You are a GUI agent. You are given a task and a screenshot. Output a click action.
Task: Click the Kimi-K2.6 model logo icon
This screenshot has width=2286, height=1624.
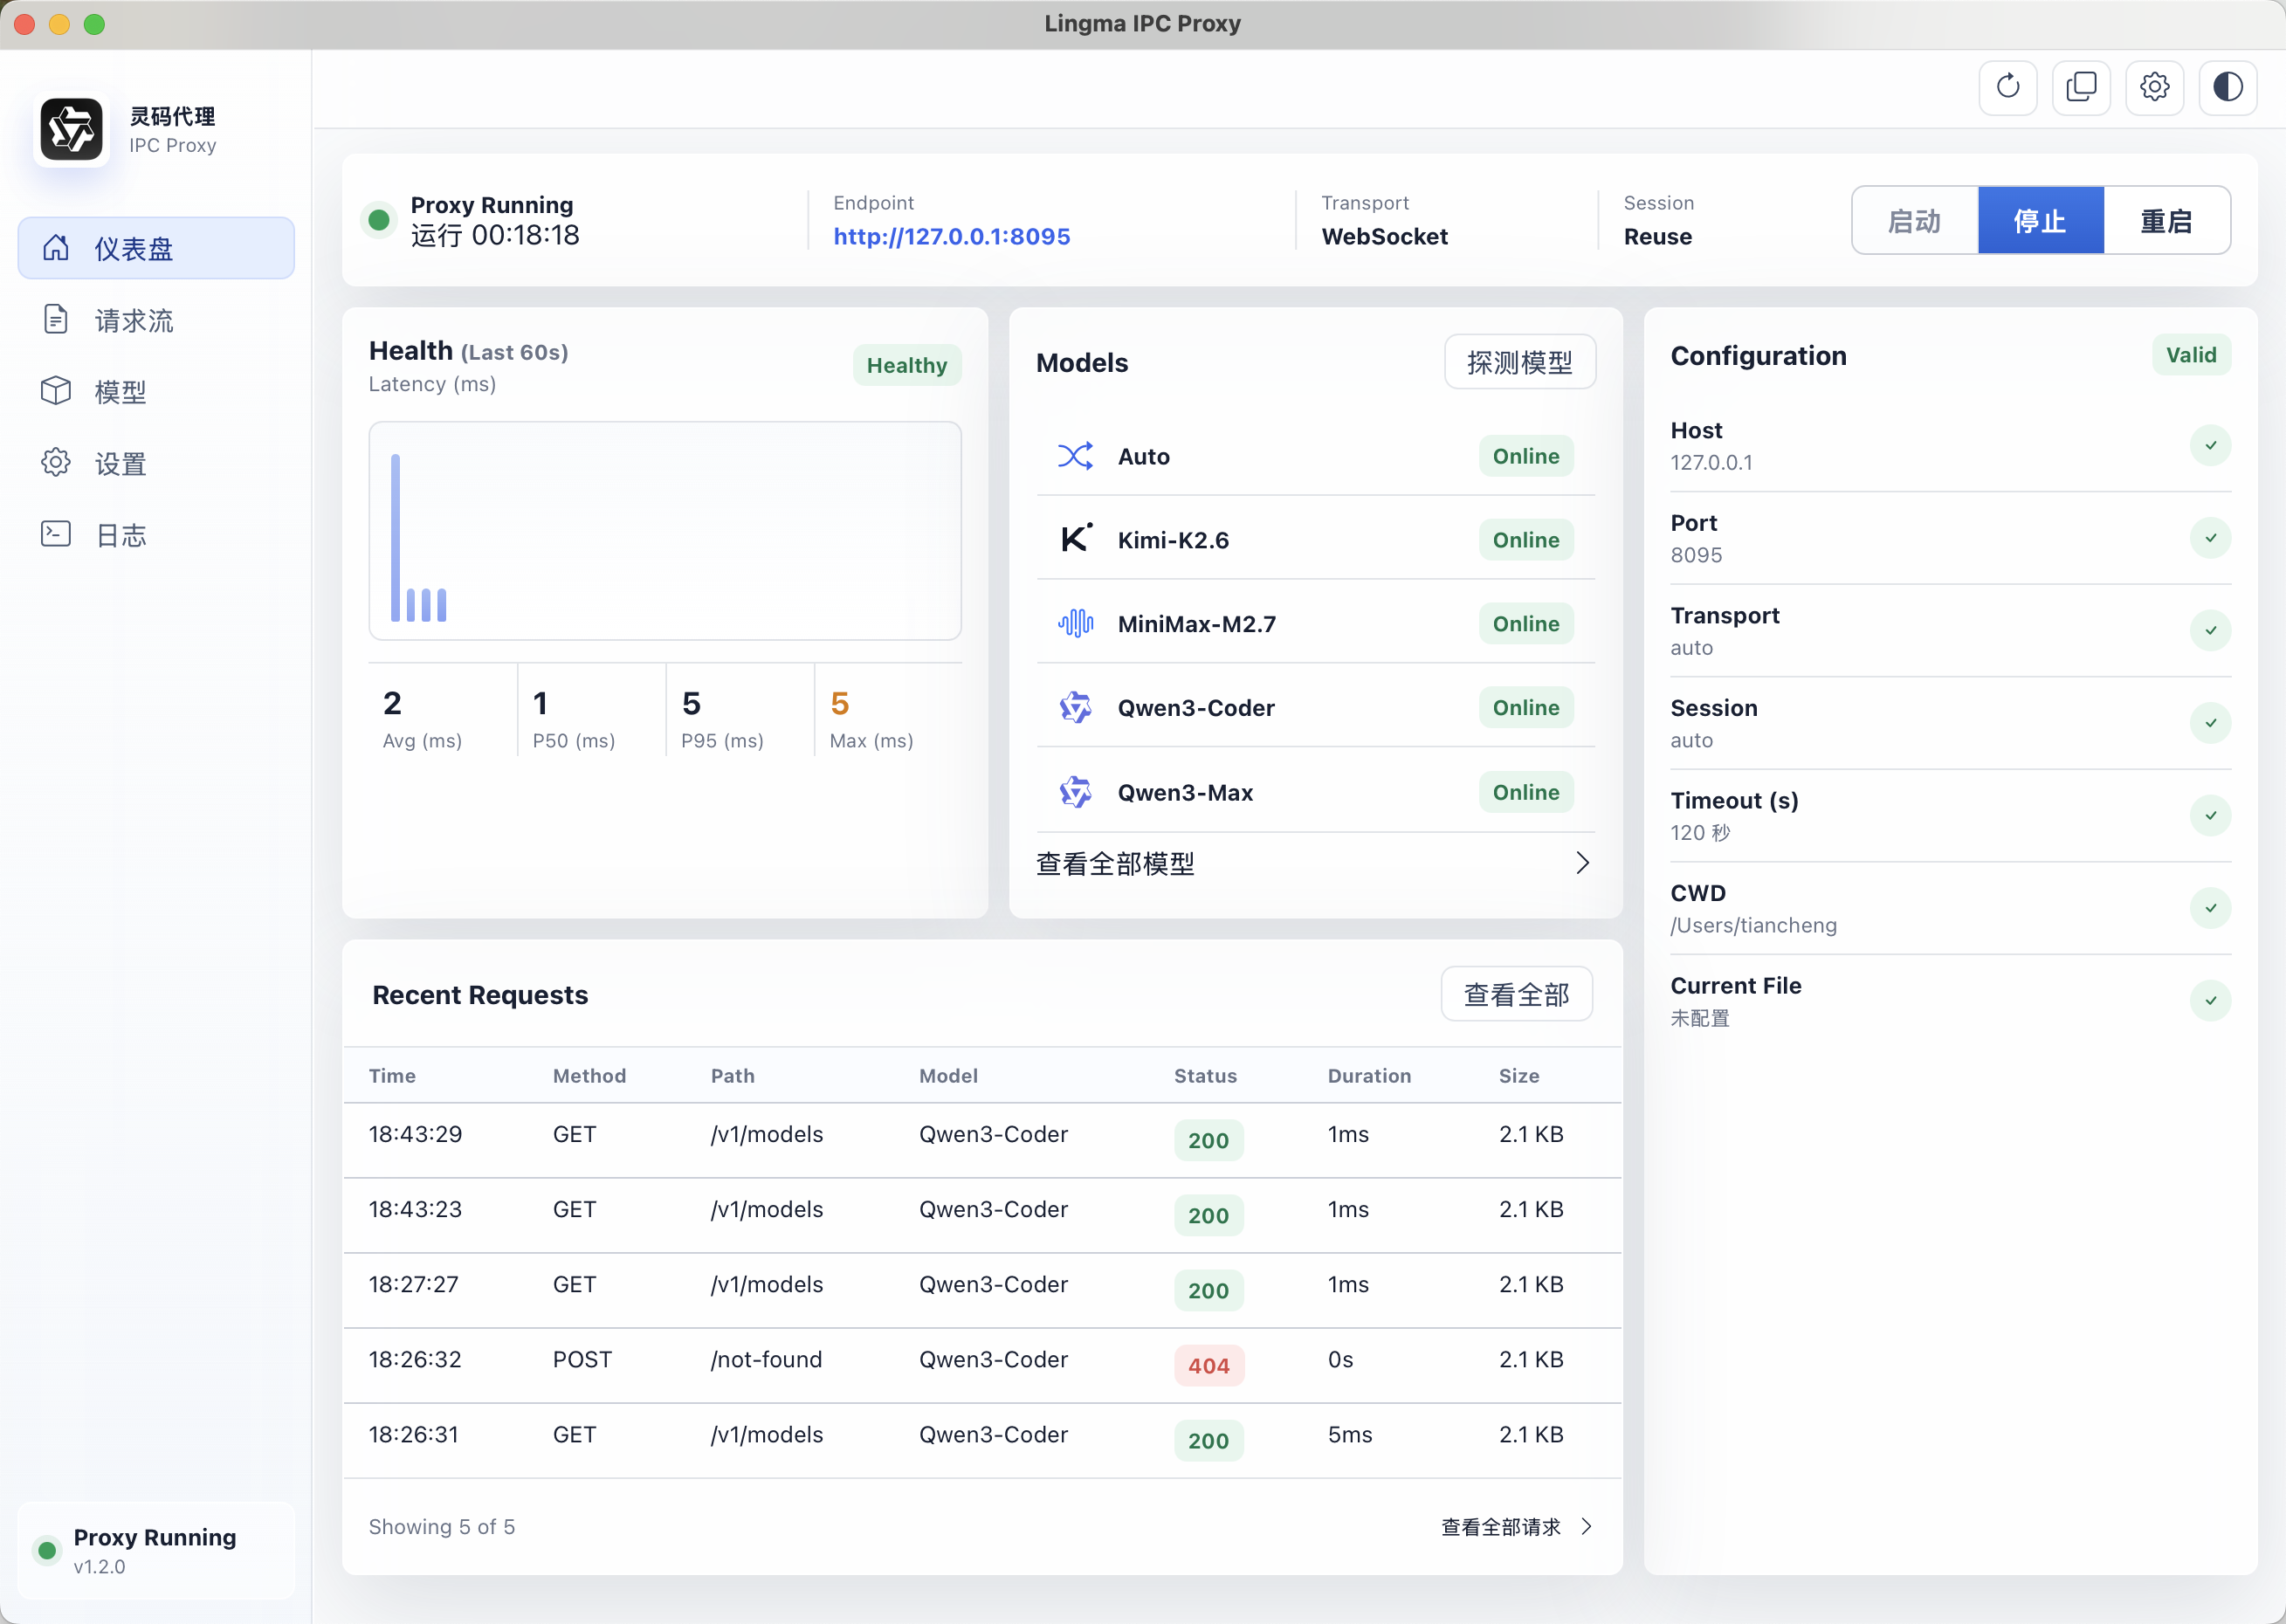1075,539
